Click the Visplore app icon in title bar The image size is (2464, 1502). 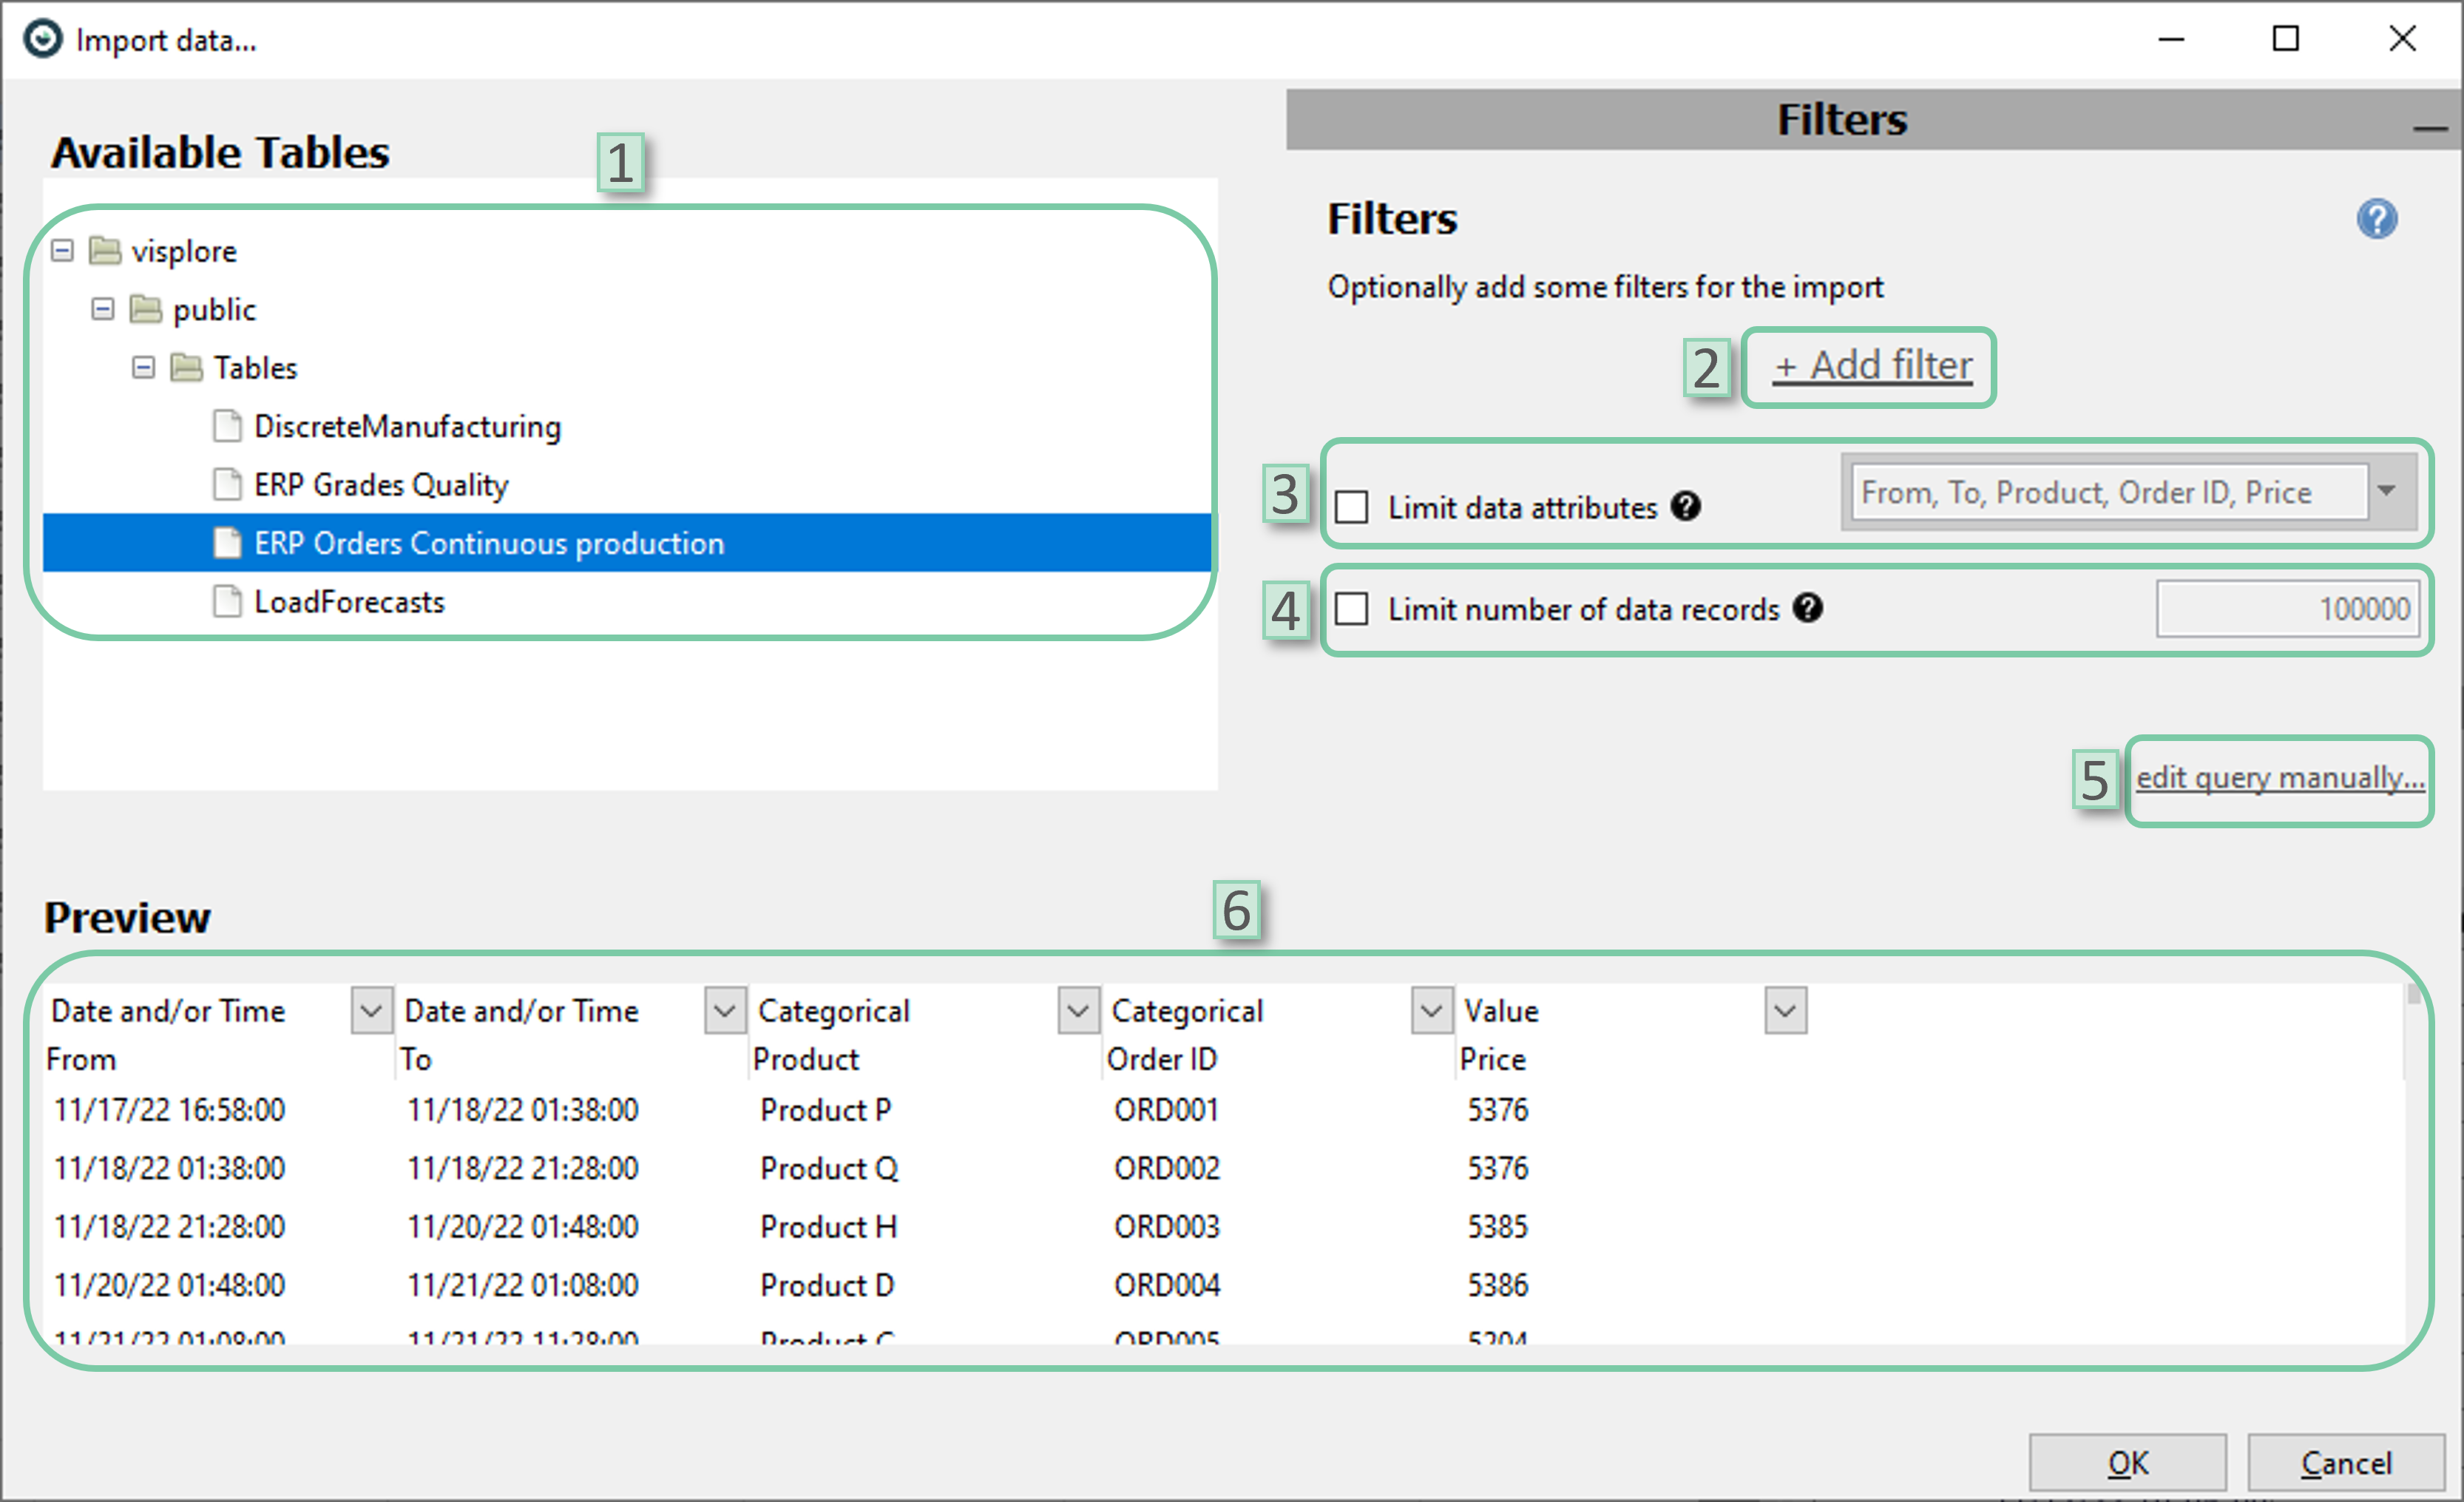42,39
